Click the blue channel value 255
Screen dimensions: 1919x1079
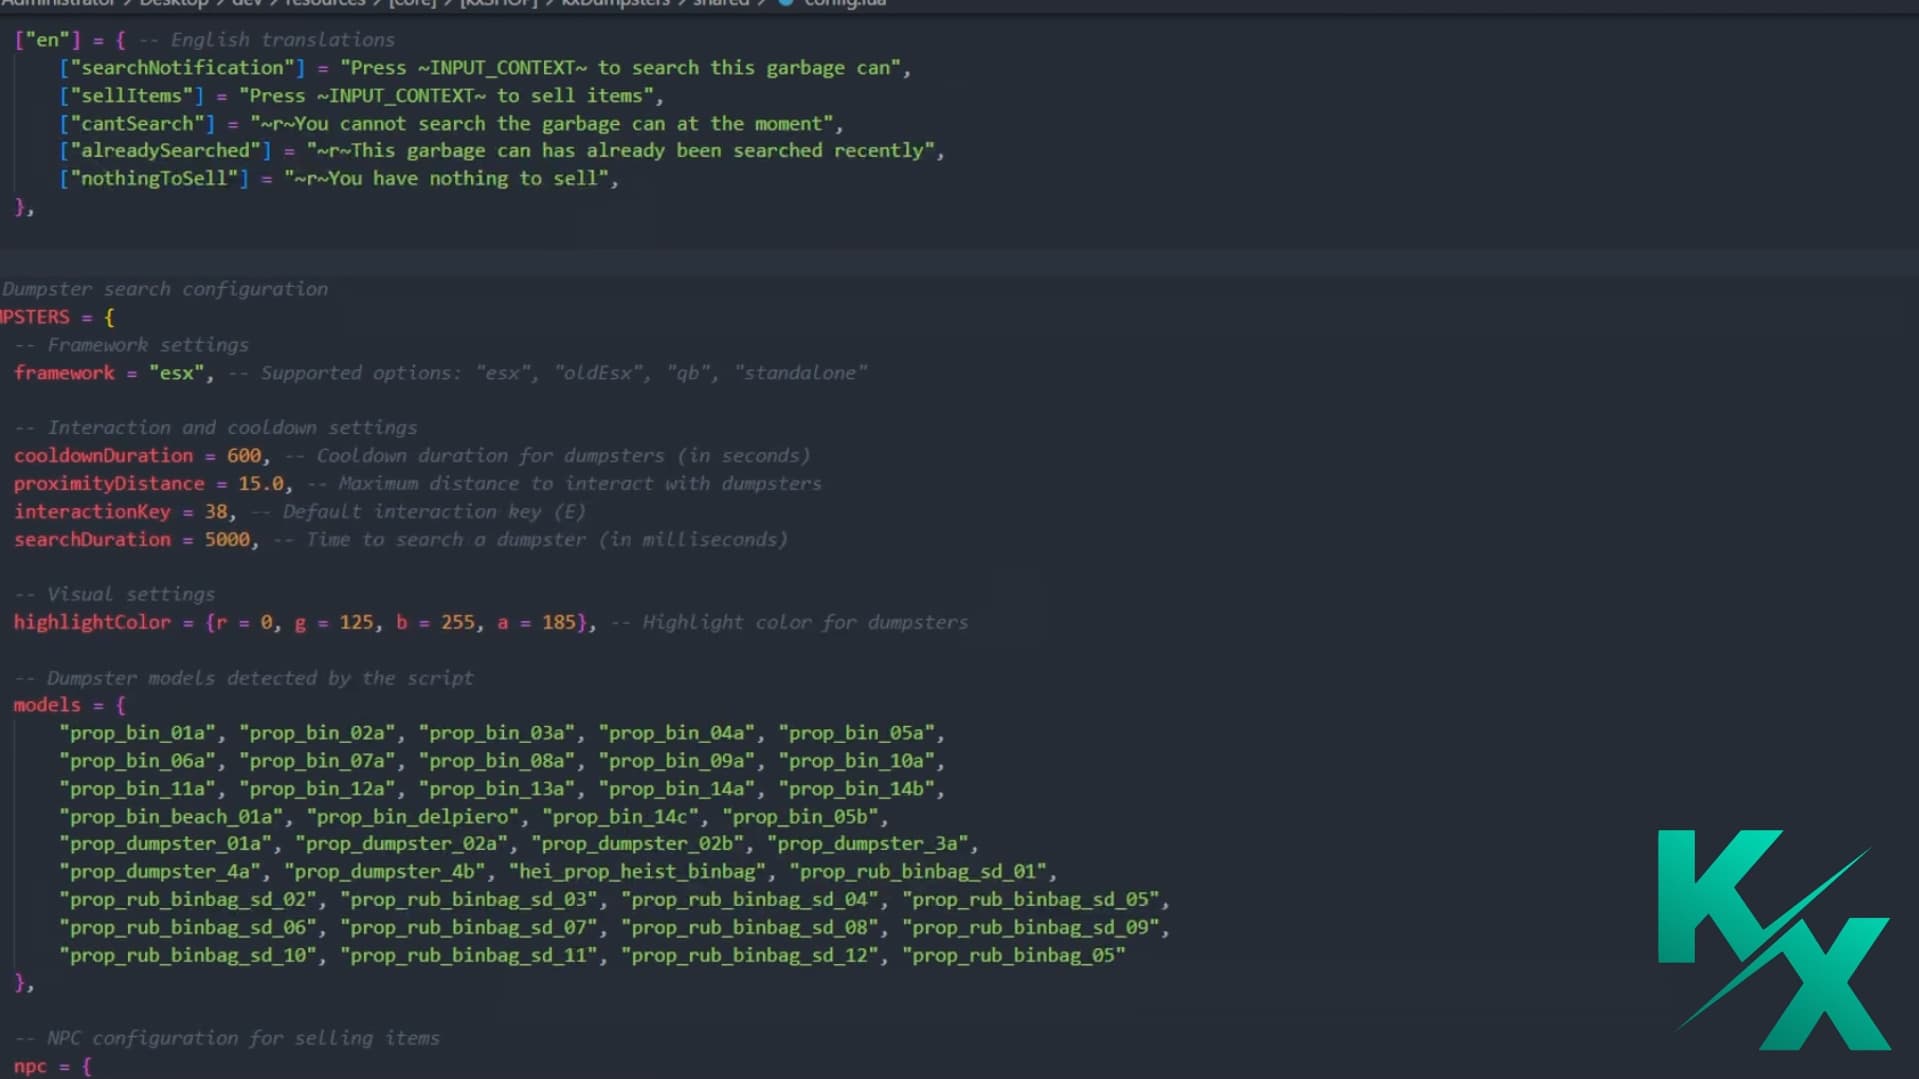point(457,622)
